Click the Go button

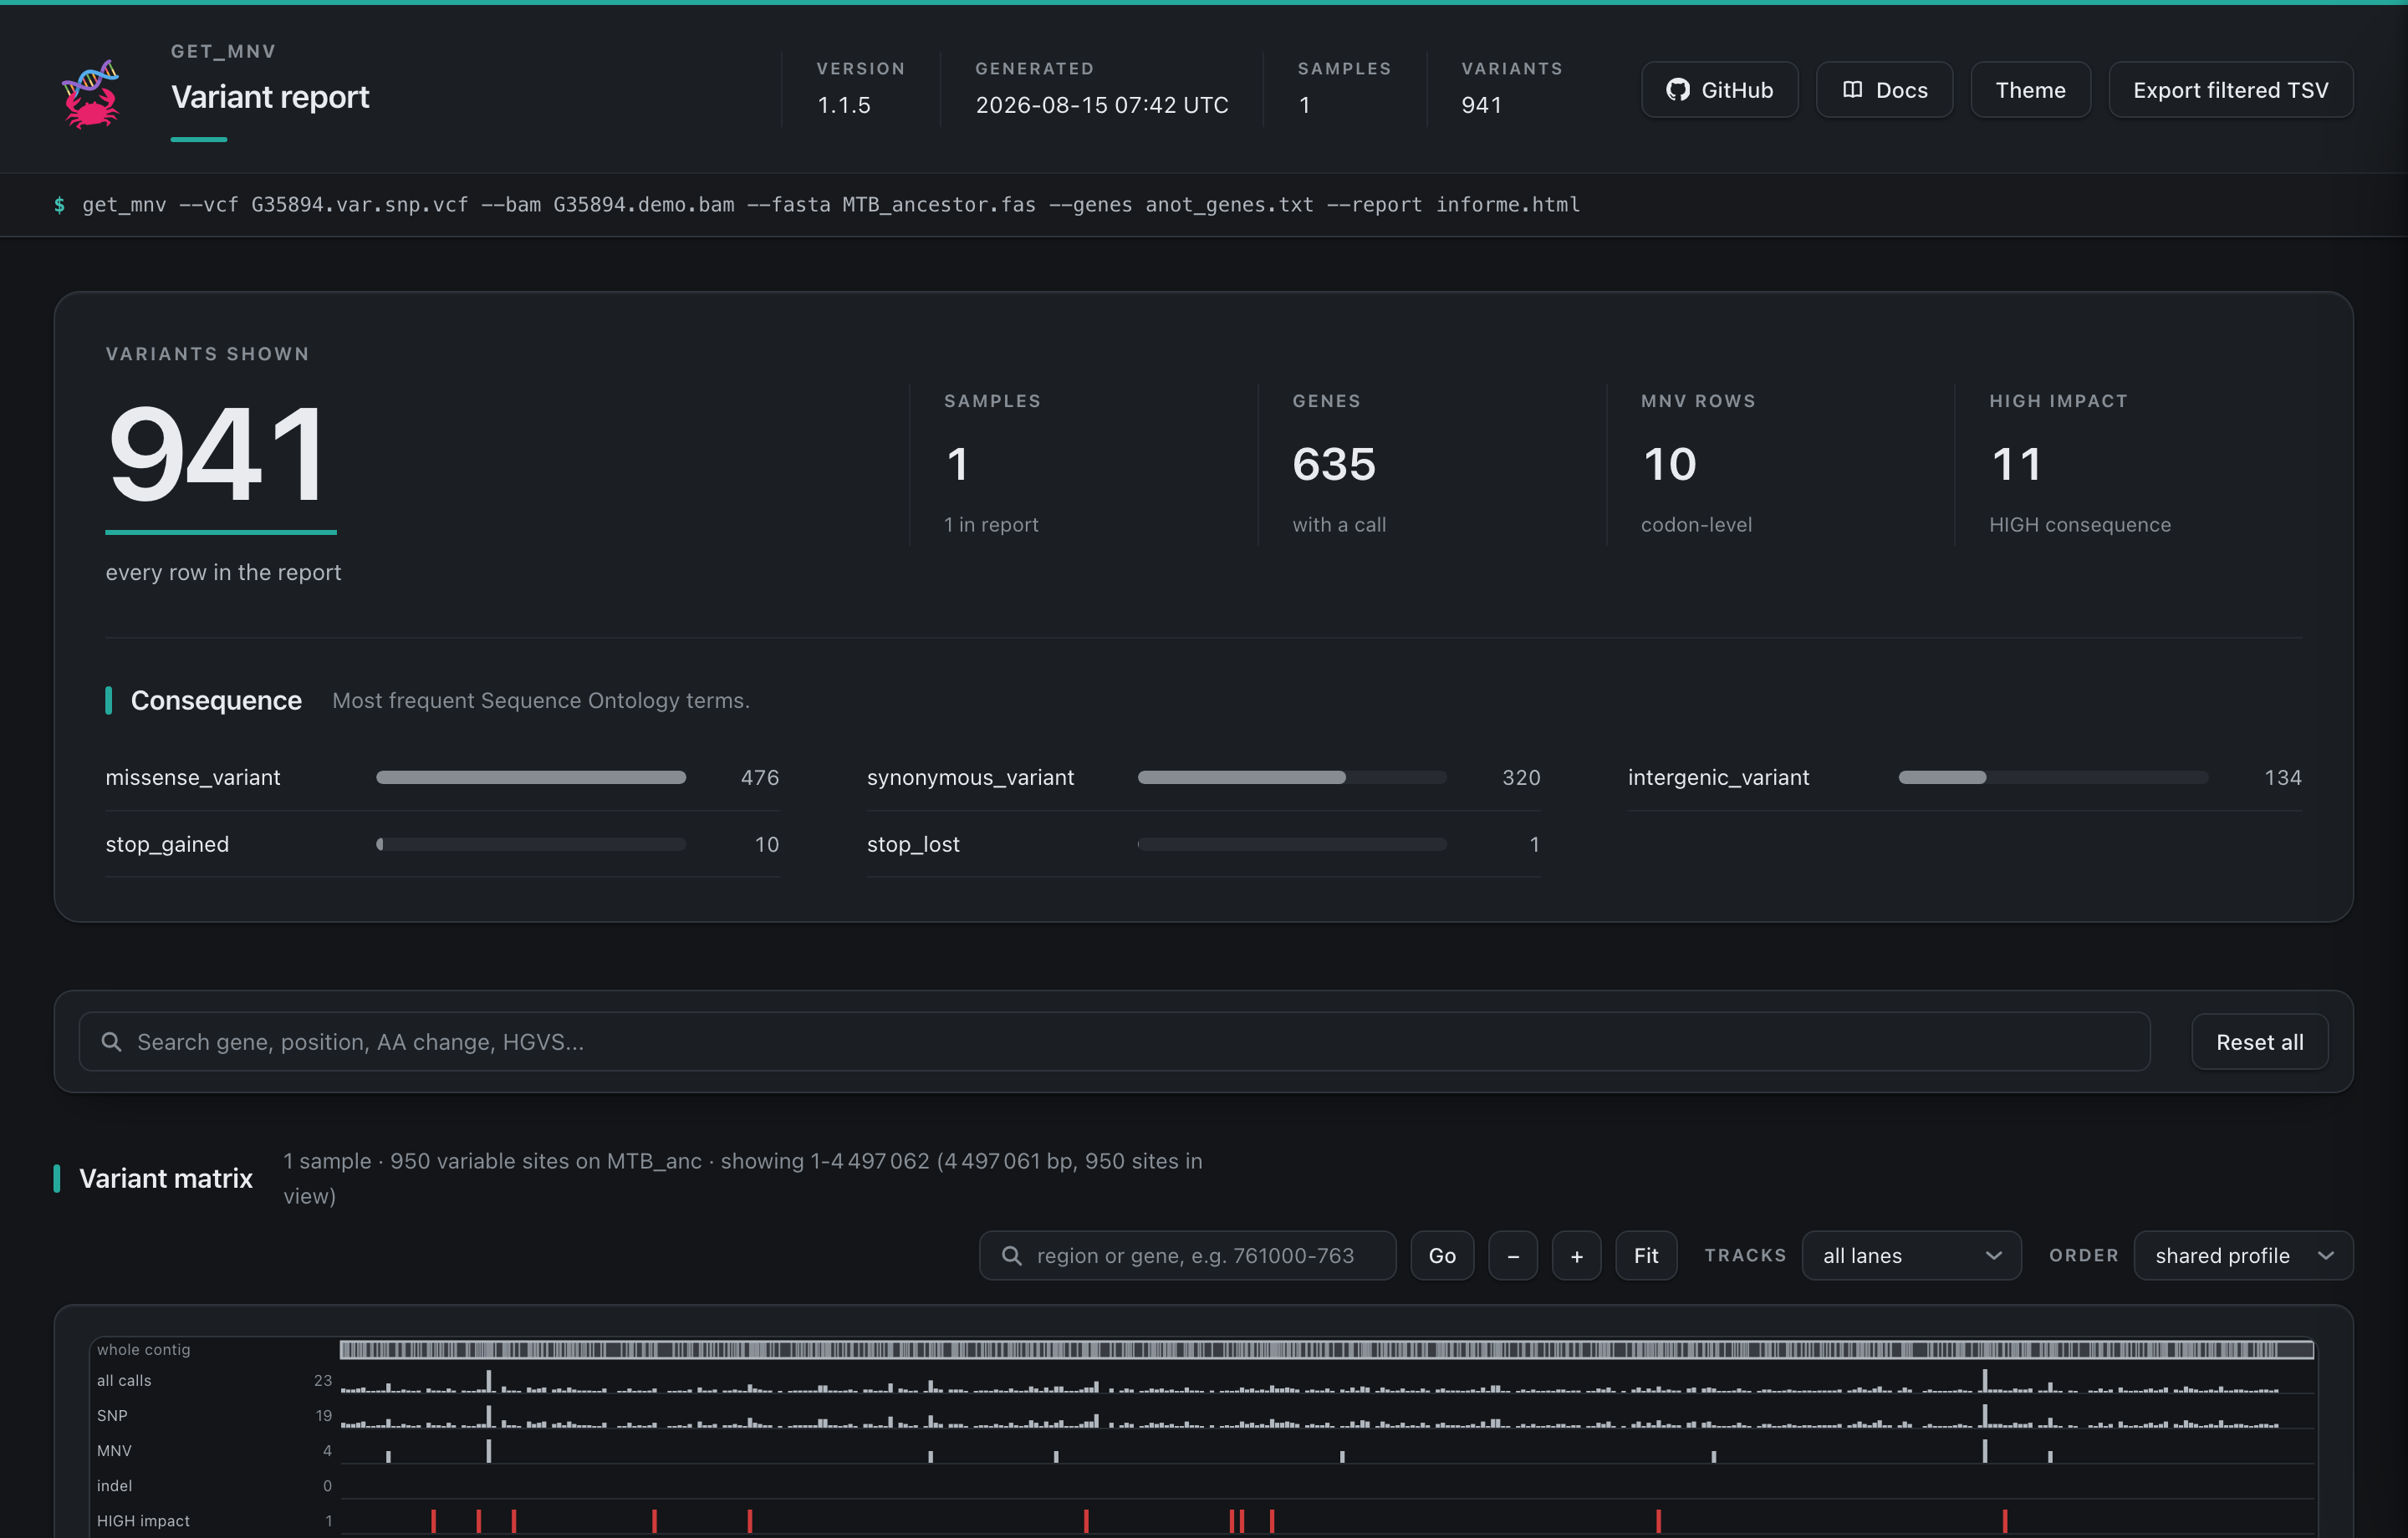point(1442,1256)
